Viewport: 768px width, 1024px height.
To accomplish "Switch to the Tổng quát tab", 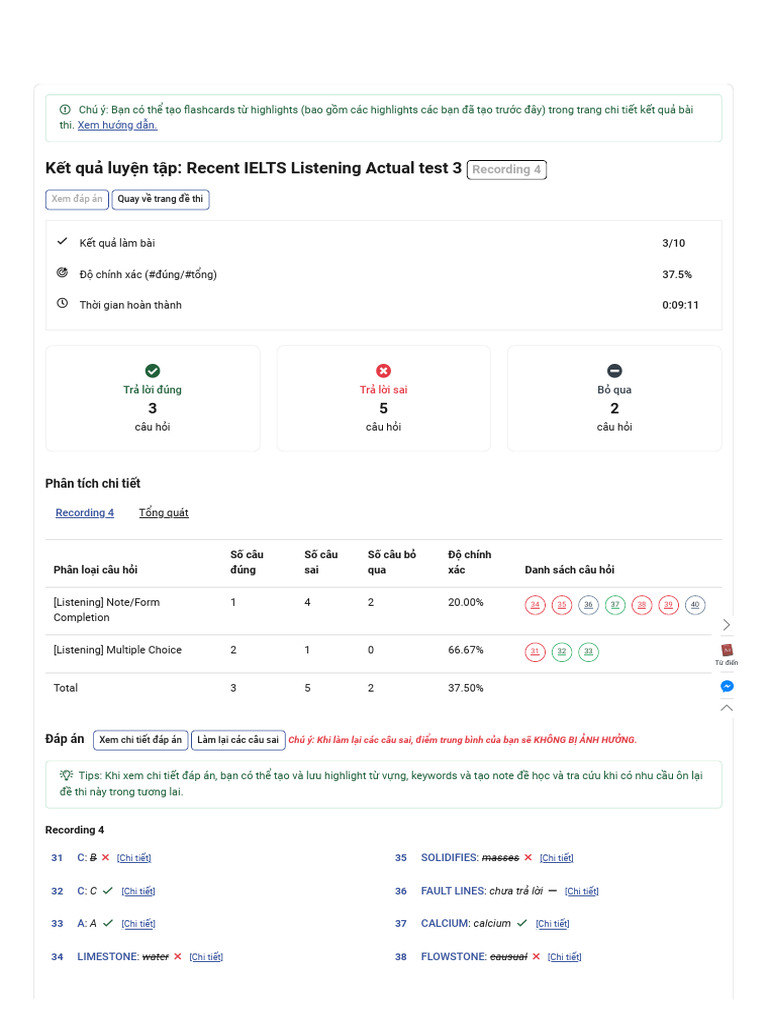I will (x=164, y=513).
